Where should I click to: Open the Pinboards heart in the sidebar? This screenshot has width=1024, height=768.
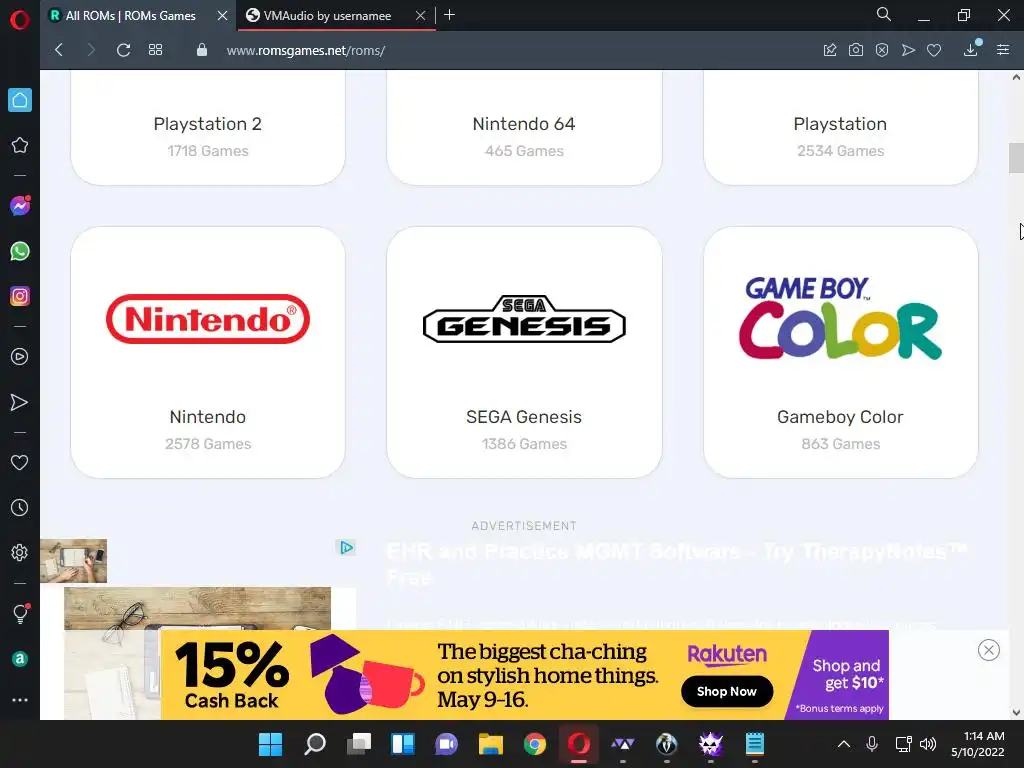tap(20, 462)
